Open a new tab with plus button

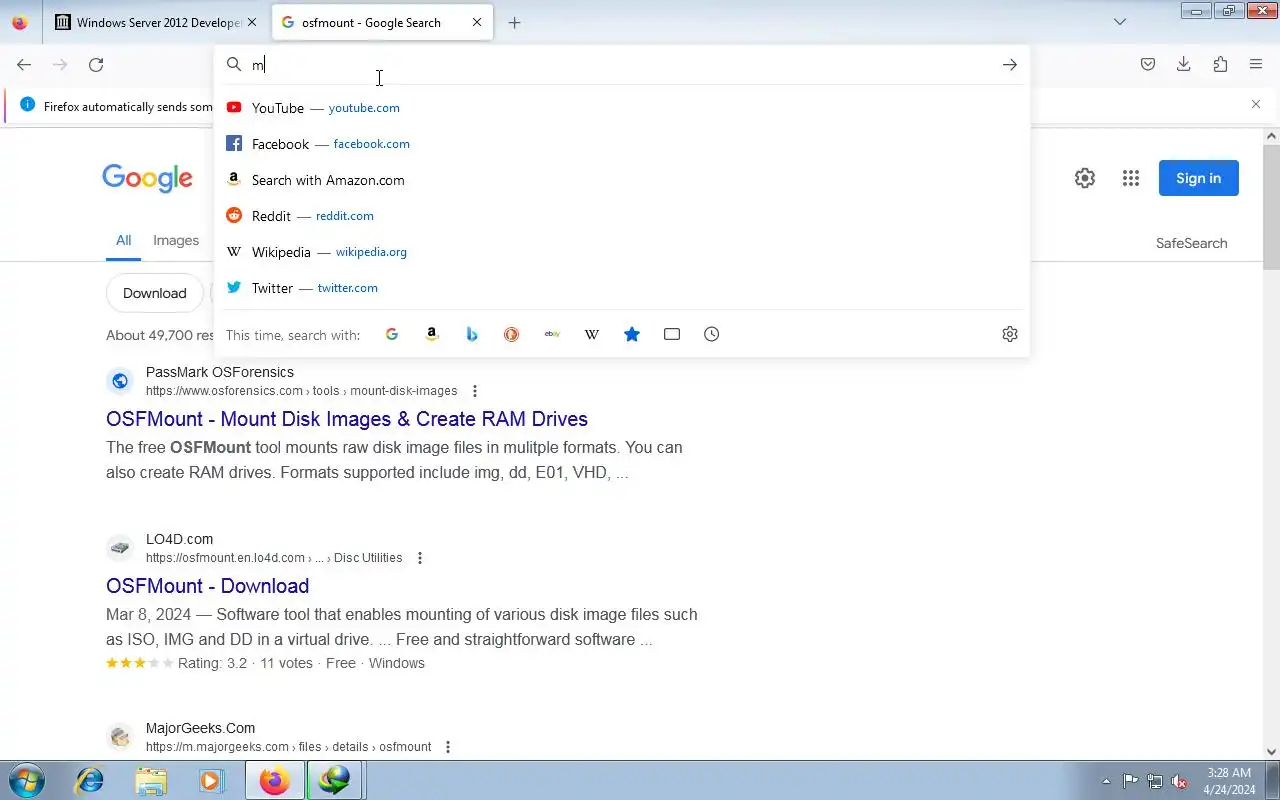pos(514,22)
